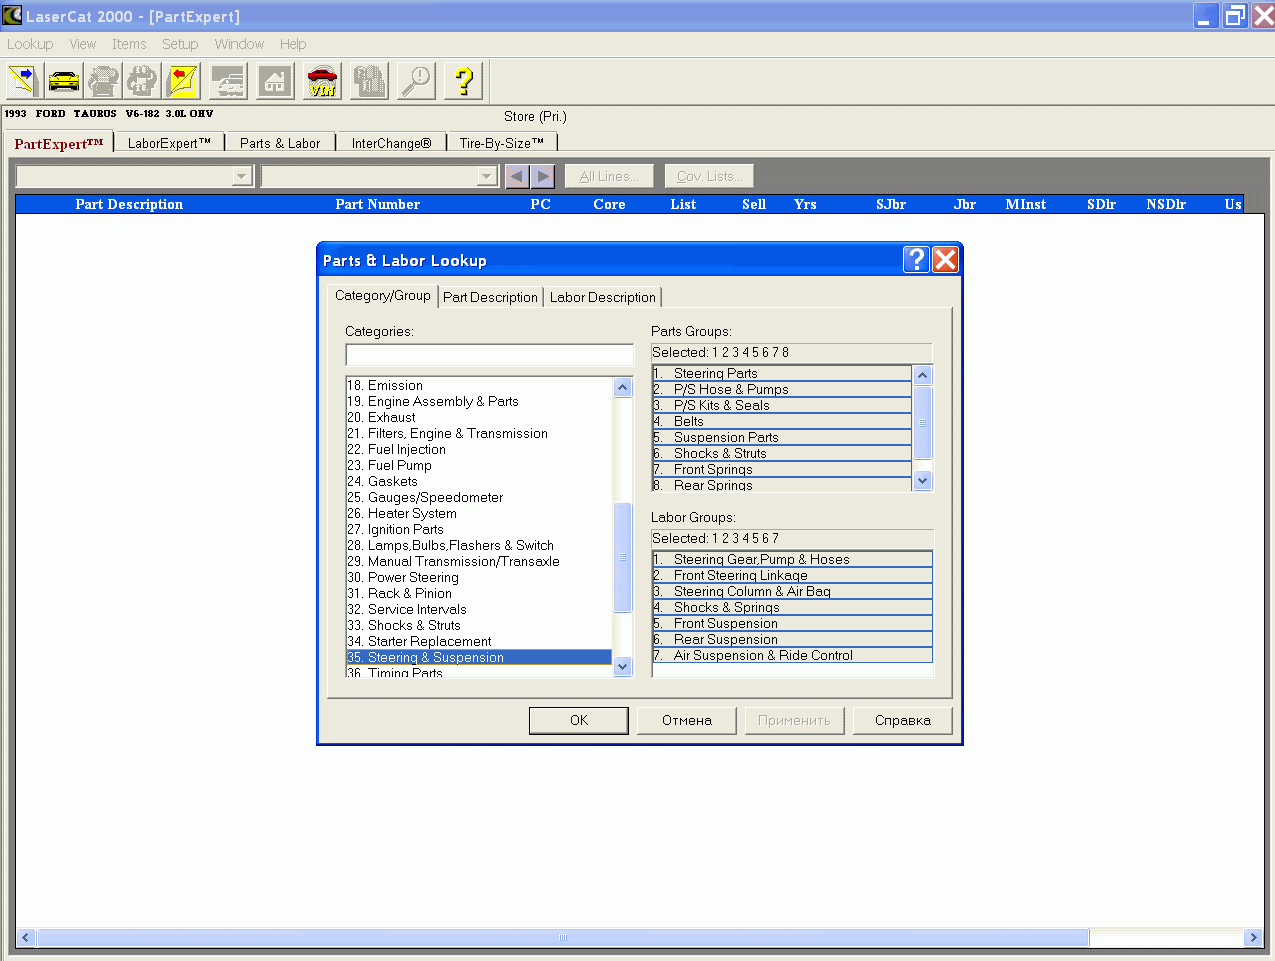Viewport: 1275px width, 961px height.
Task: Click the yellow question mark help icon
Action: point(463,81)
